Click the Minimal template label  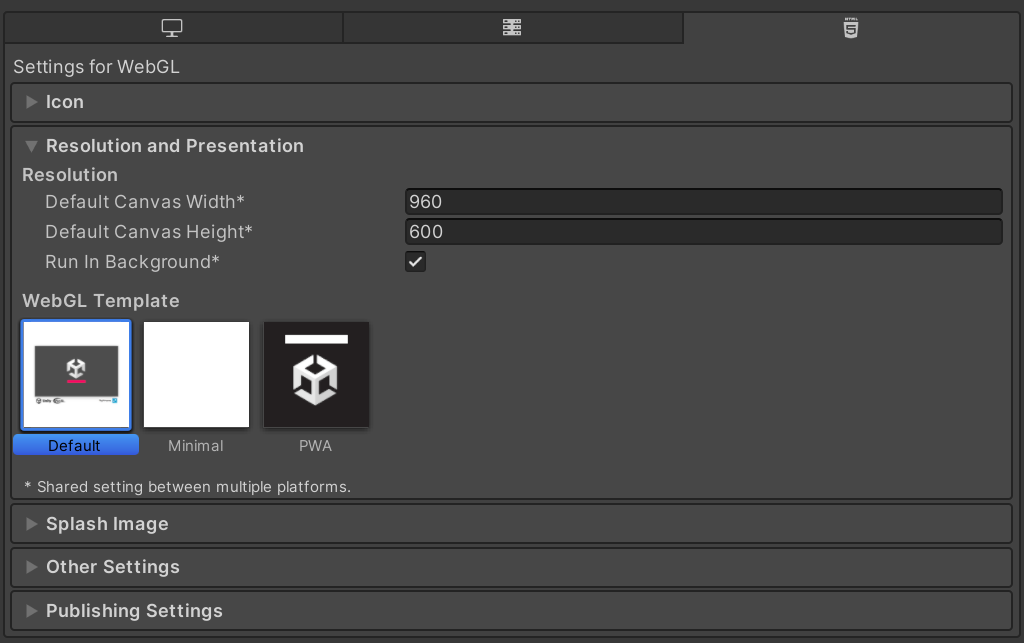pos(196,446)
